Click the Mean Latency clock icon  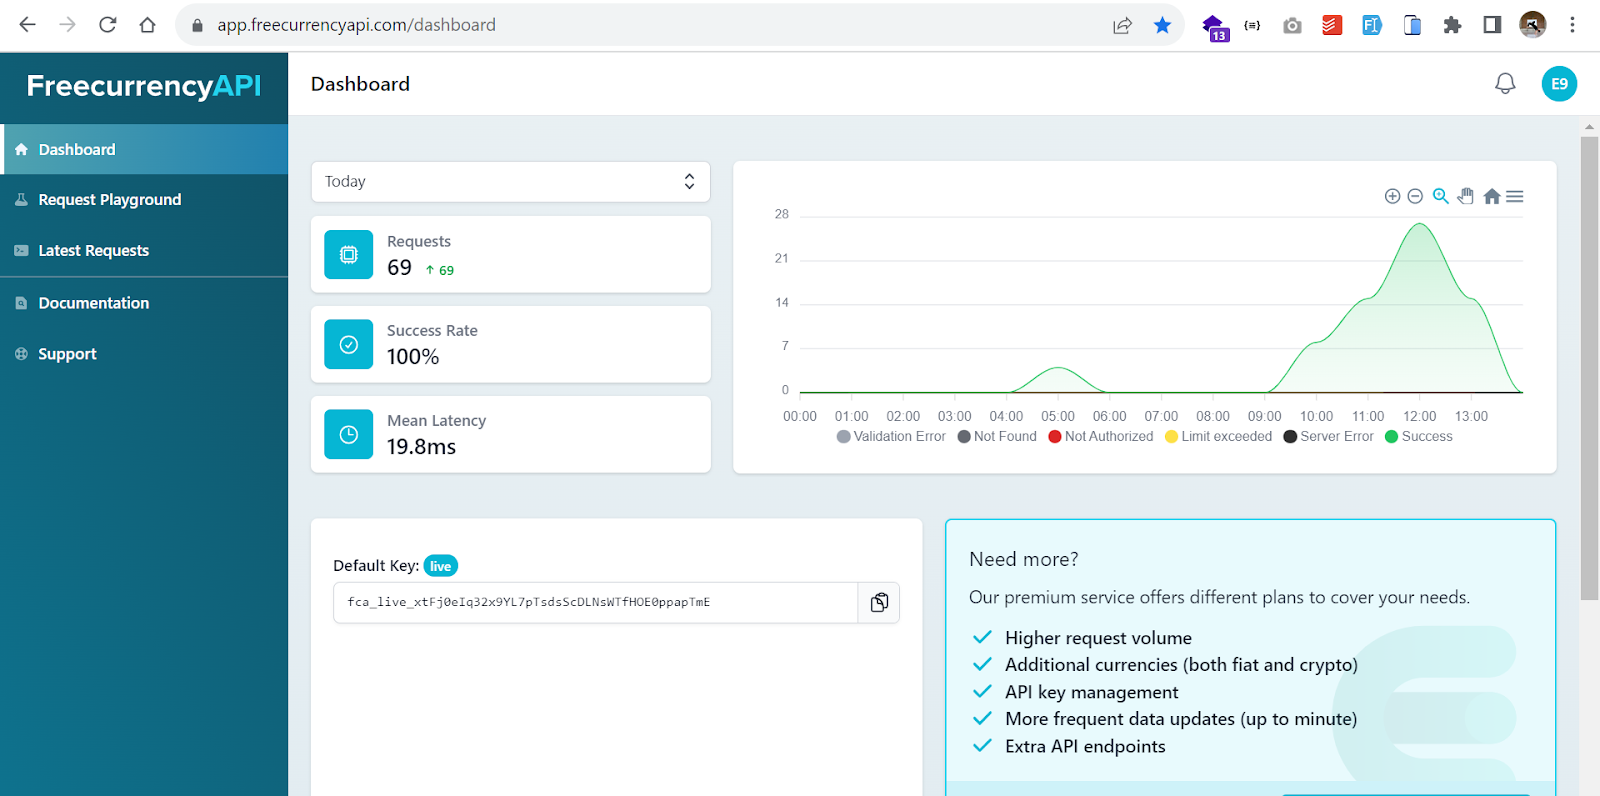[349, 435]
